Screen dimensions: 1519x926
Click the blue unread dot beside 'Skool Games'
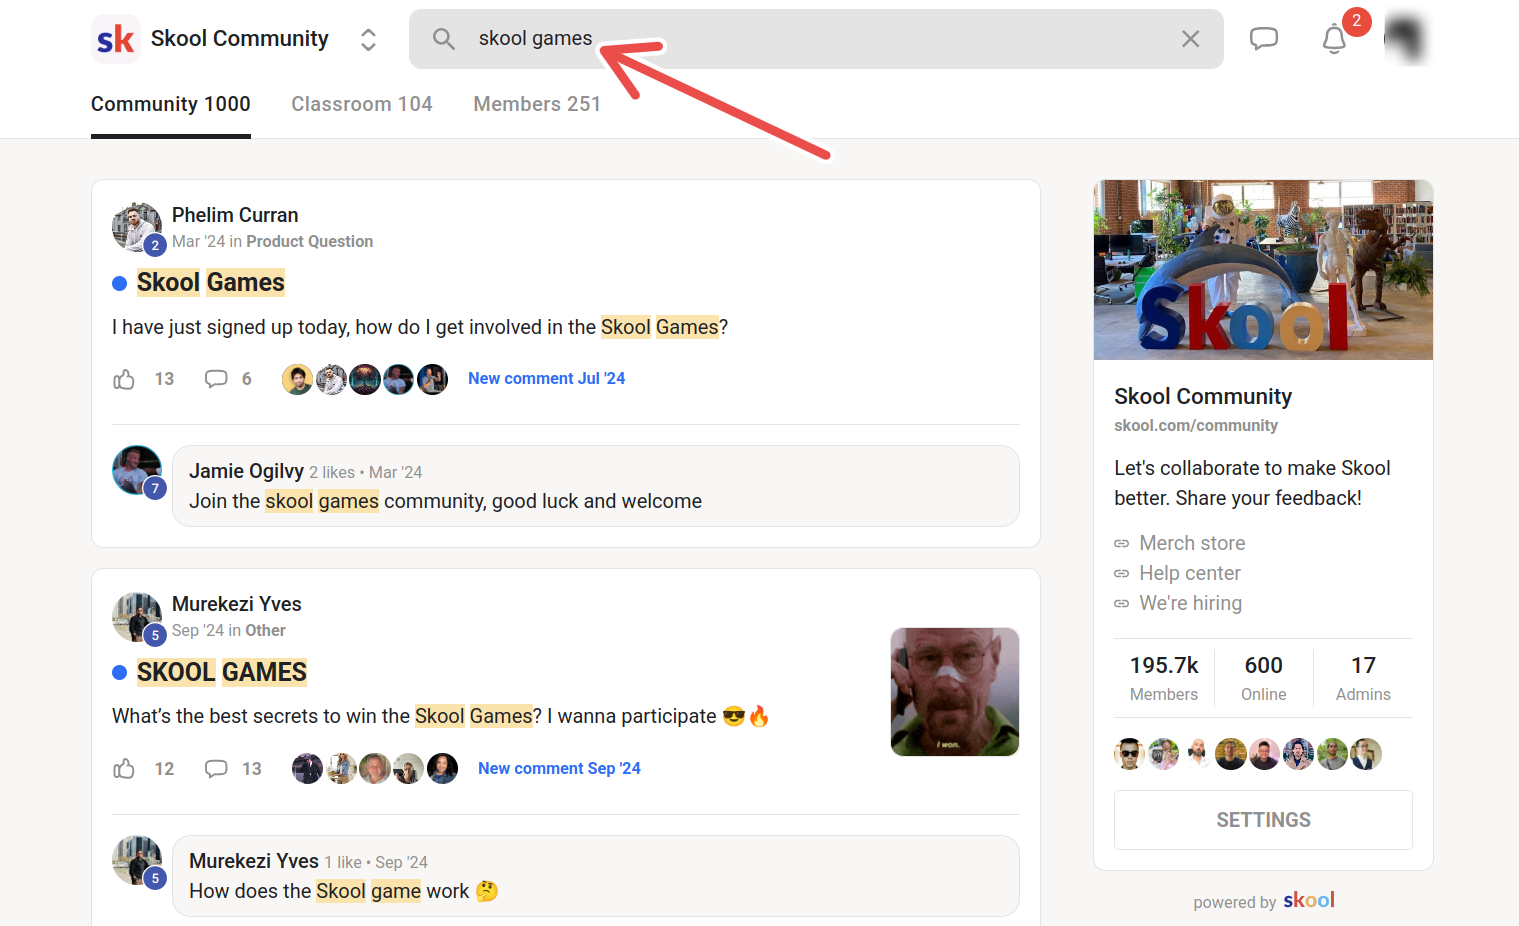tap(119, 283)
